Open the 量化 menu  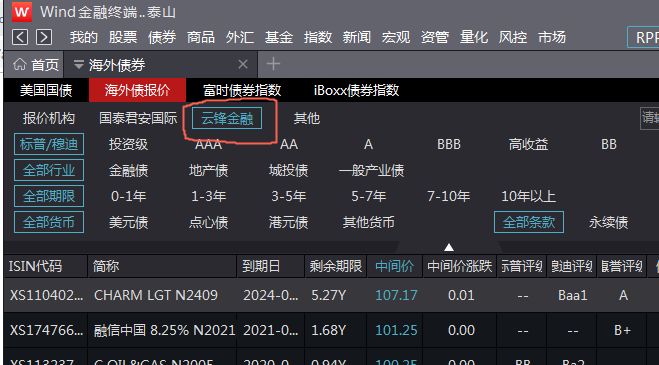(x=474, y=37)
